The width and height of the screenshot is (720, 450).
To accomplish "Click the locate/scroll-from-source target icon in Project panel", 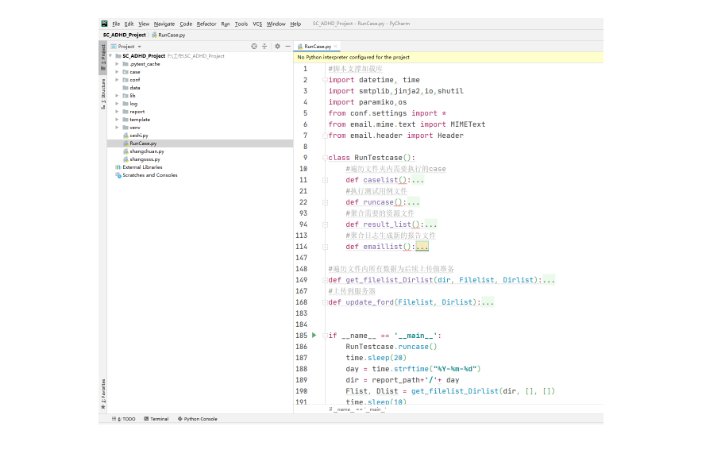I will (253, 46).
